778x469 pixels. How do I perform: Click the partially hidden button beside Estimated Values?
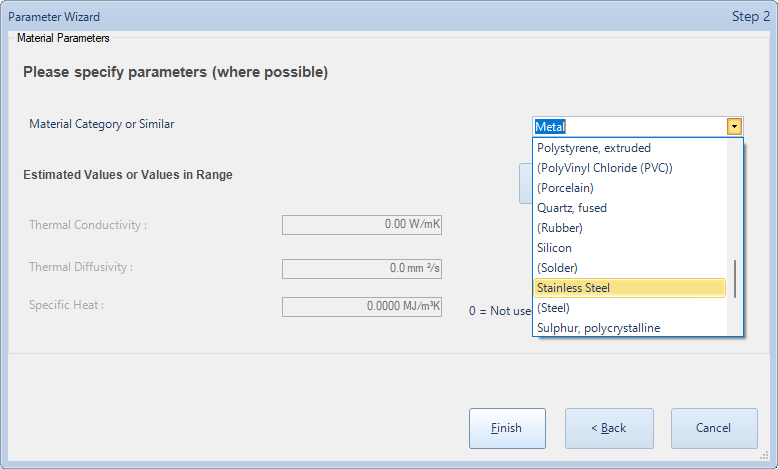[x=525, y=184]
